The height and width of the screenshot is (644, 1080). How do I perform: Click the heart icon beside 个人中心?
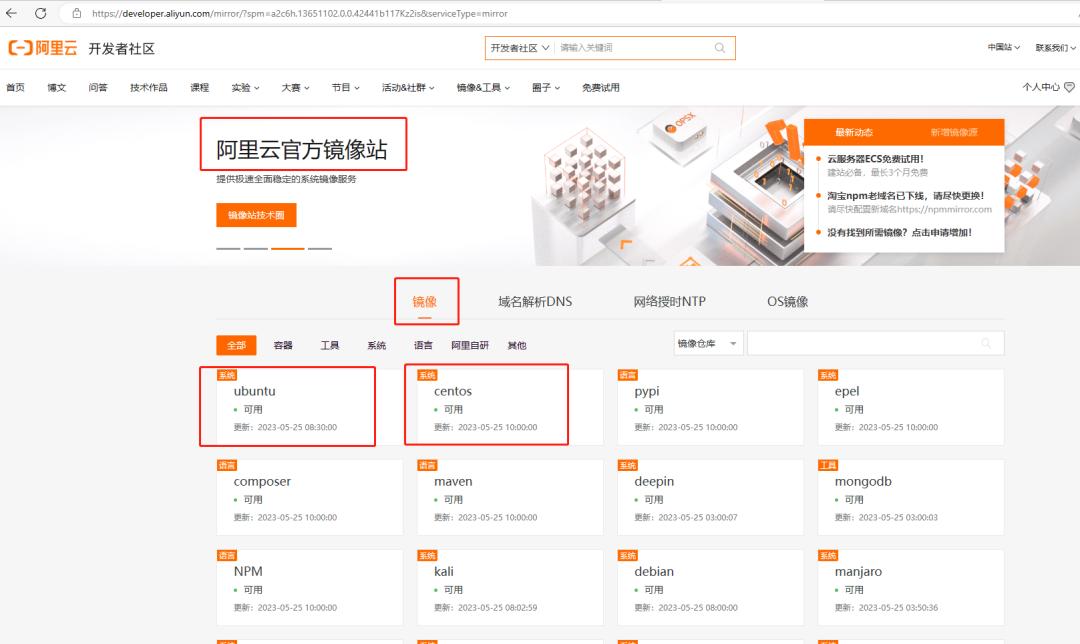coord(1068,87)
